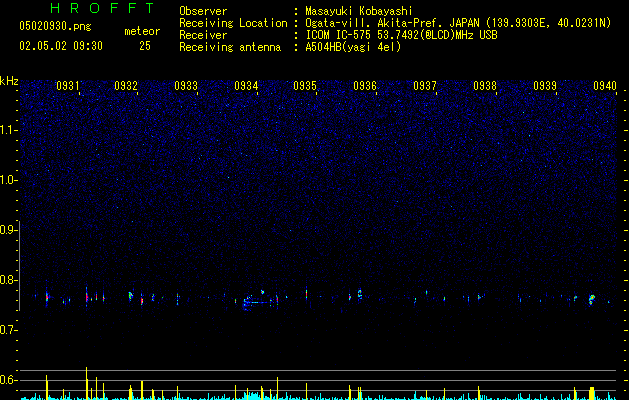Select the file name 05020930.png
The image size is (629, 400).
(55, 26)
